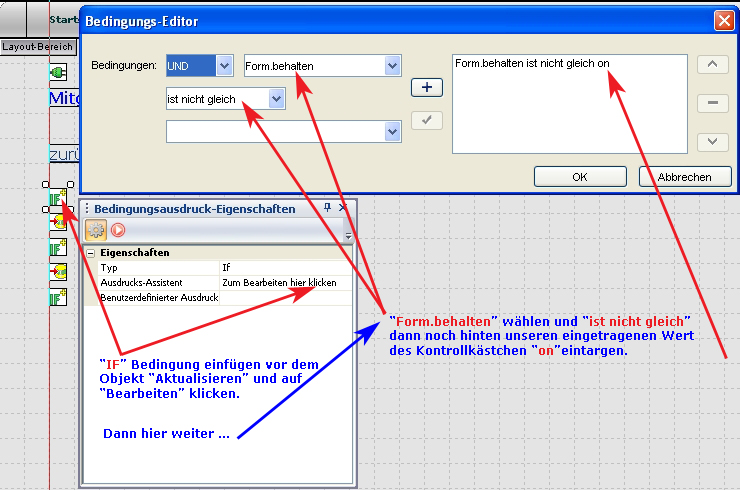This screenshot has width=740, height=490.
Task: Move condition down with the down arrow
Action: click(712, 142)
